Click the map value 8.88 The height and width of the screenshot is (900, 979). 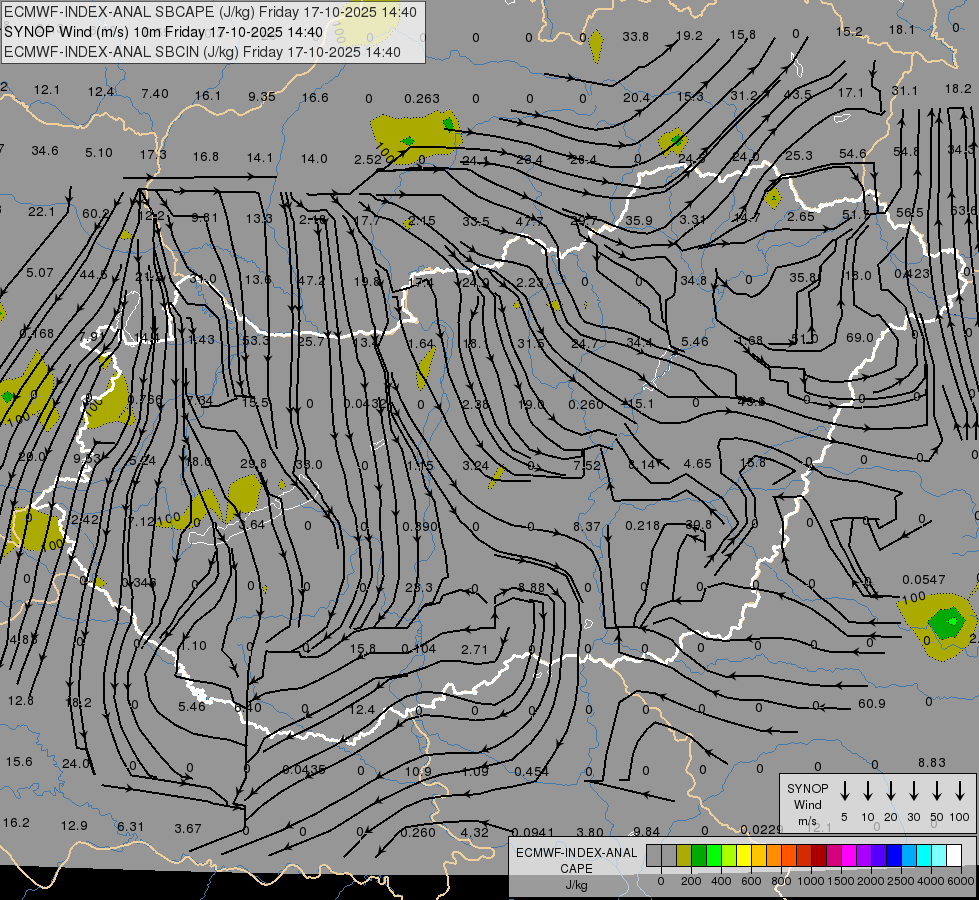531,587
